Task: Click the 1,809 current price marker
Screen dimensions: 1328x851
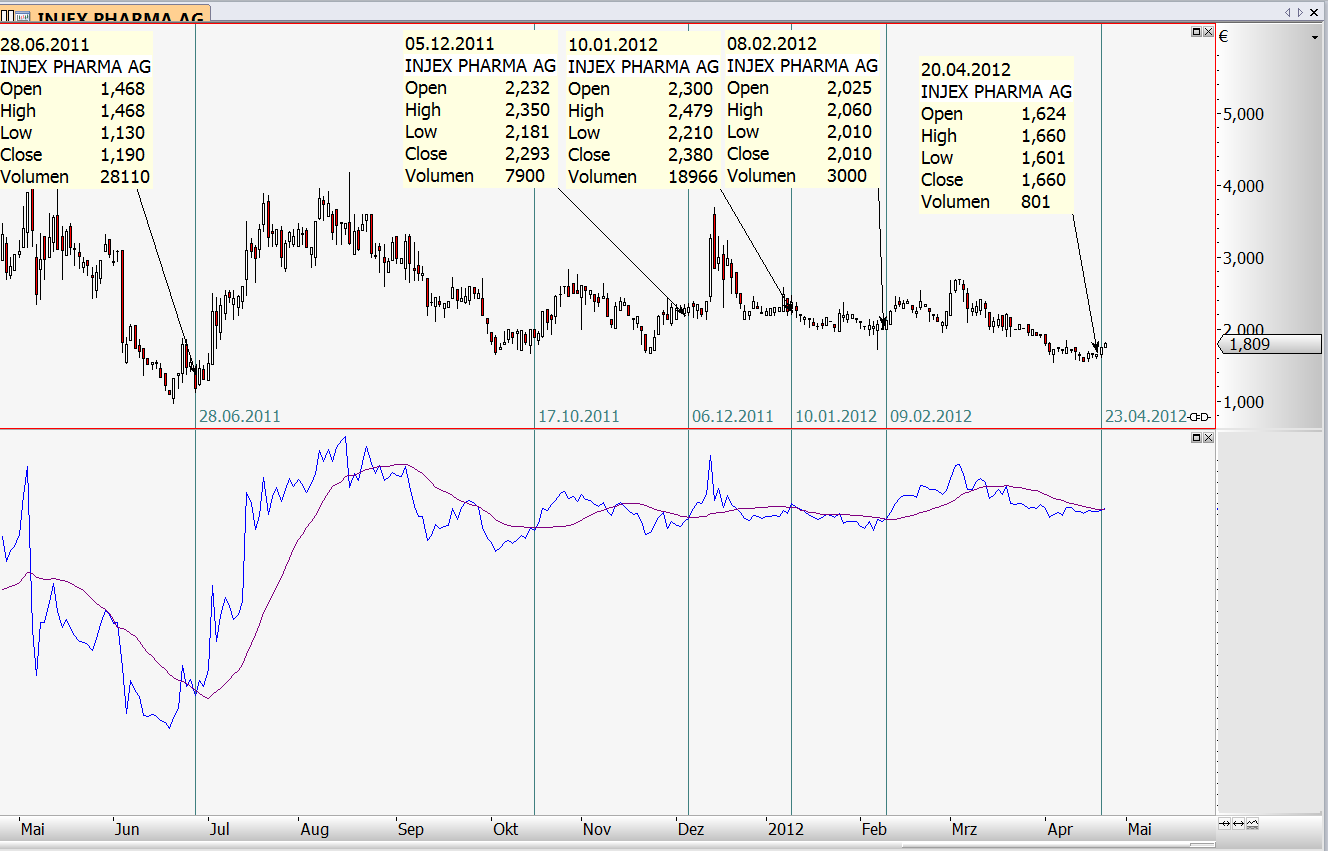Action: pos(1271,345)
